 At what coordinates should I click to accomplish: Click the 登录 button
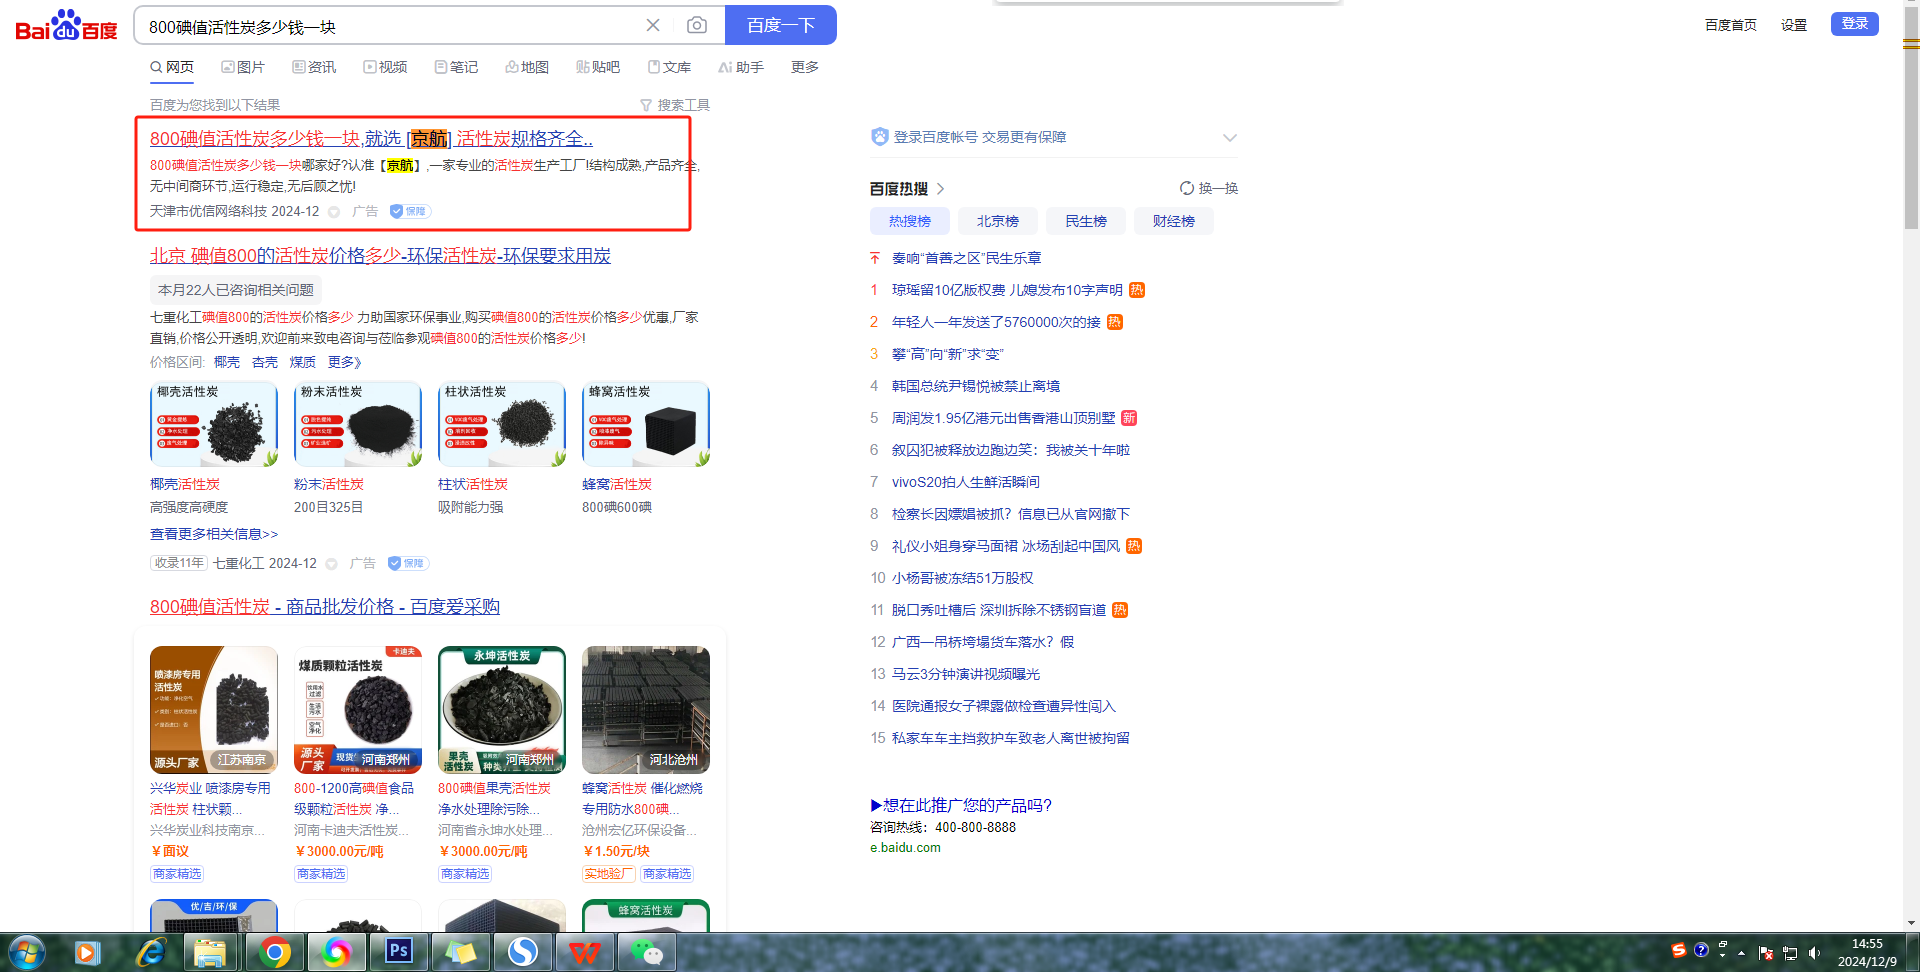(x=1855, y=24)
